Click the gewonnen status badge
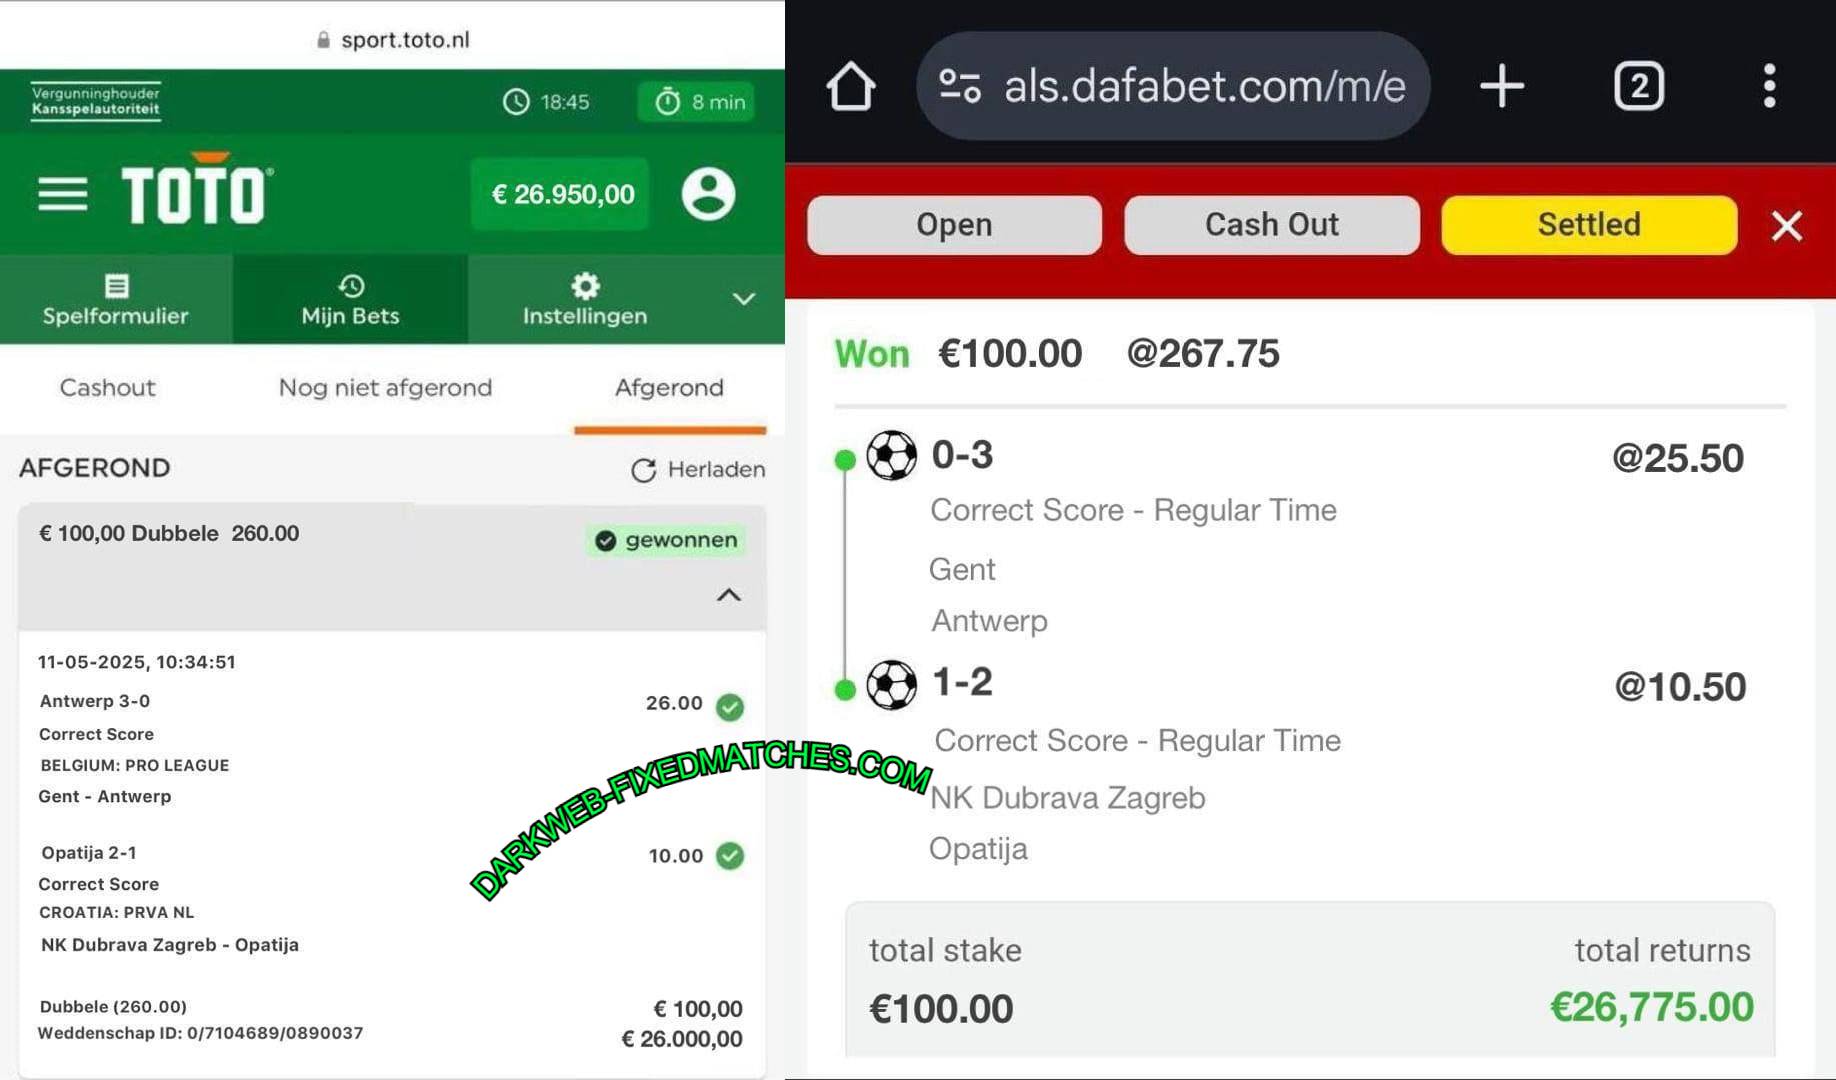 665,540
